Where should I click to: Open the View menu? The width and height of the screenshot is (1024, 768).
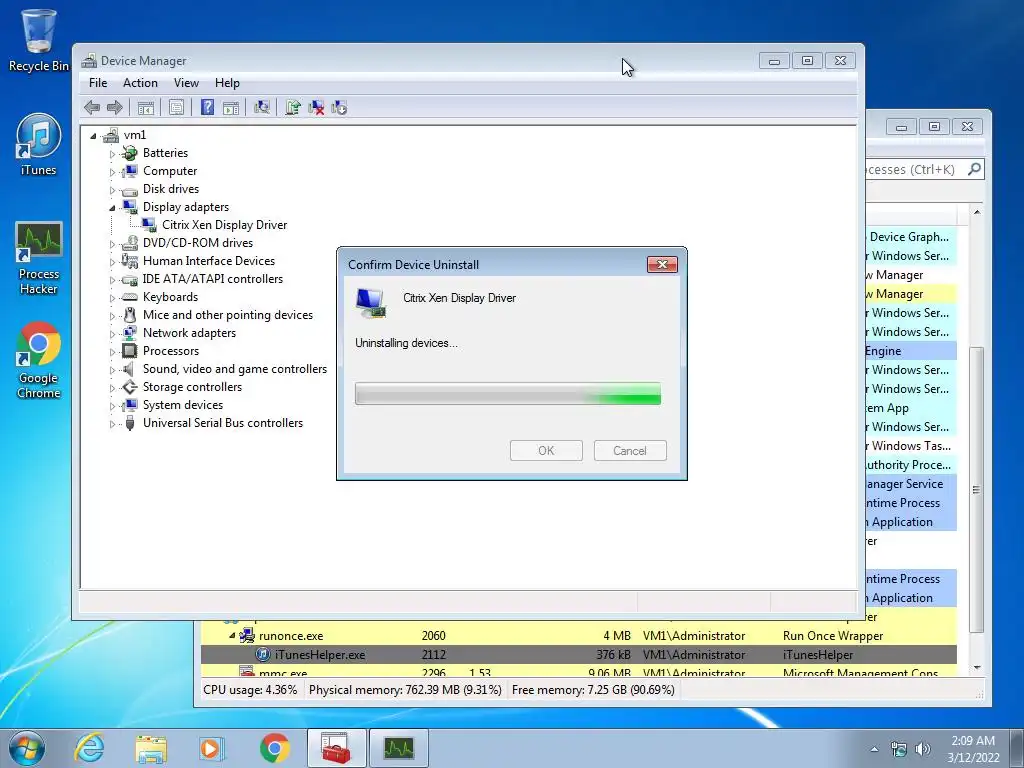click(x=186, y=83)
